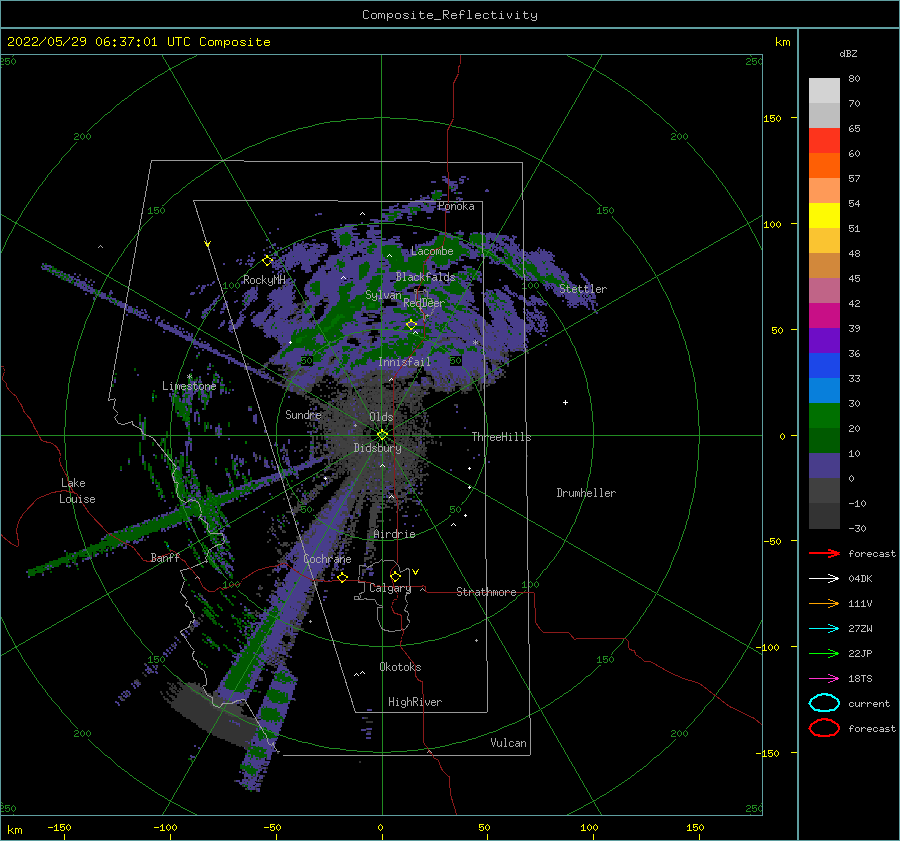This screenshot has width=900, height=841.
Task: Click the RedDeer label on the map
Action: pyautogui.click(x=424, y=303)
